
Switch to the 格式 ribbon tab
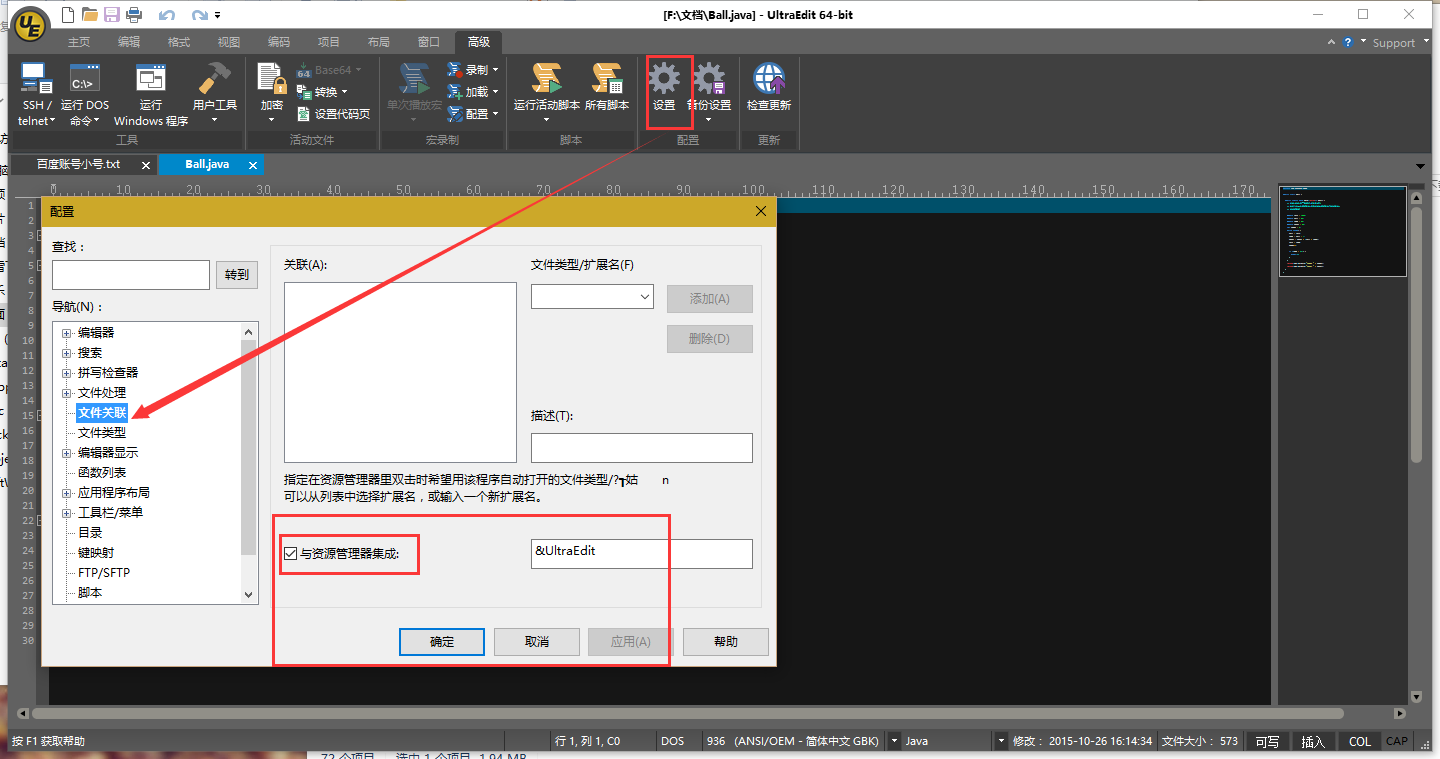pos(179,42)
